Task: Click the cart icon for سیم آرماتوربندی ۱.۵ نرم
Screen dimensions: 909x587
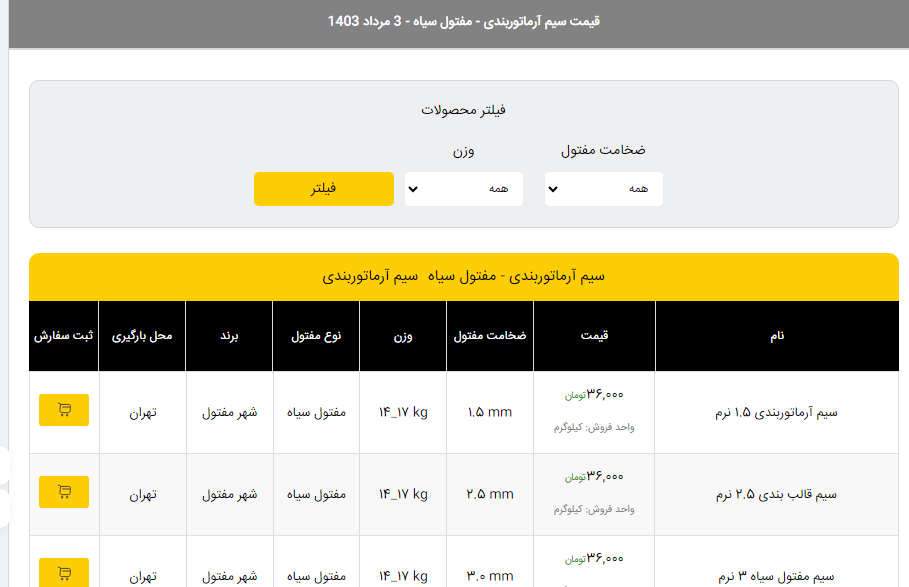Action: point(64,410)
